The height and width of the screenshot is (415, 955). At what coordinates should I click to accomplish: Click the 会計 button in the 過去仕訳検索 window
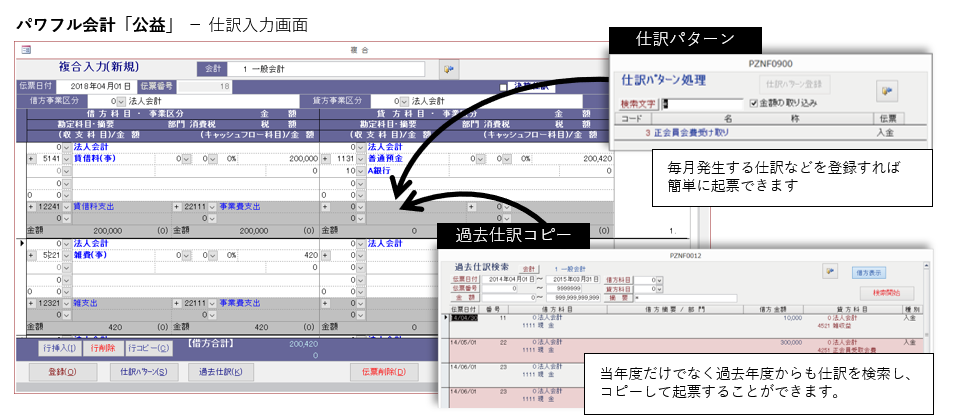pos(529,269)
